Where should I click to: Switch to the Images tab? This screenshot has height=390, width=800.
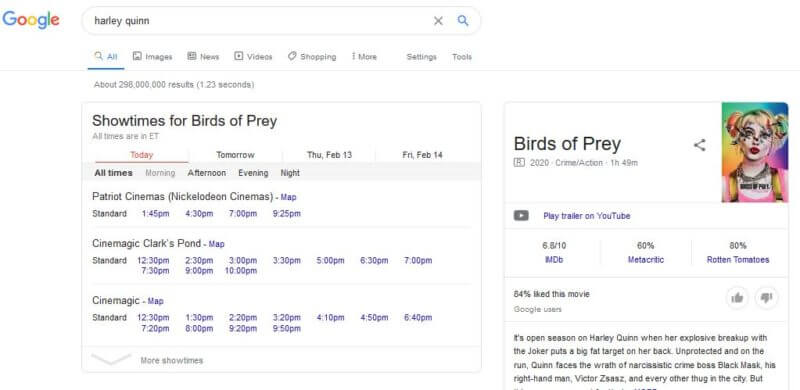(x=153, y=57)
